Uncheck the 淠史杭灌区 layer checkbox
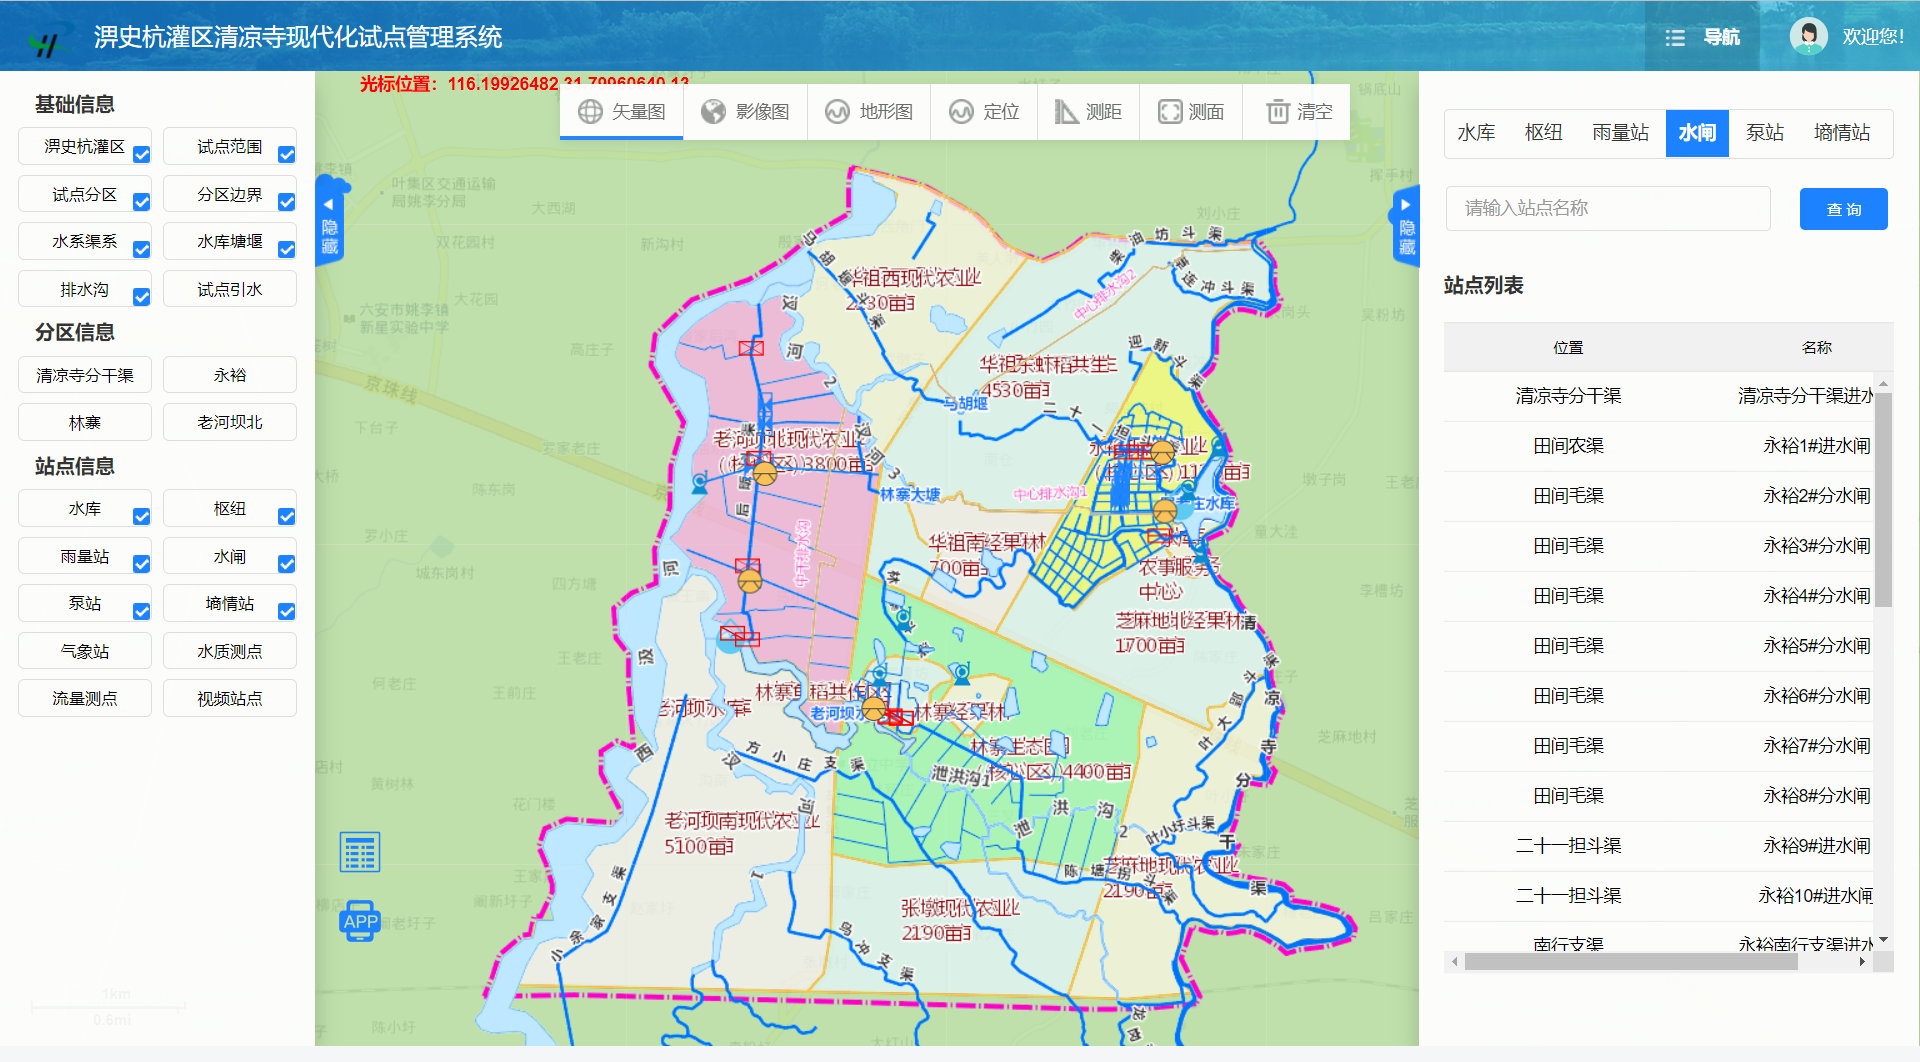1920x1062 pixels. (x=142, y=155)
